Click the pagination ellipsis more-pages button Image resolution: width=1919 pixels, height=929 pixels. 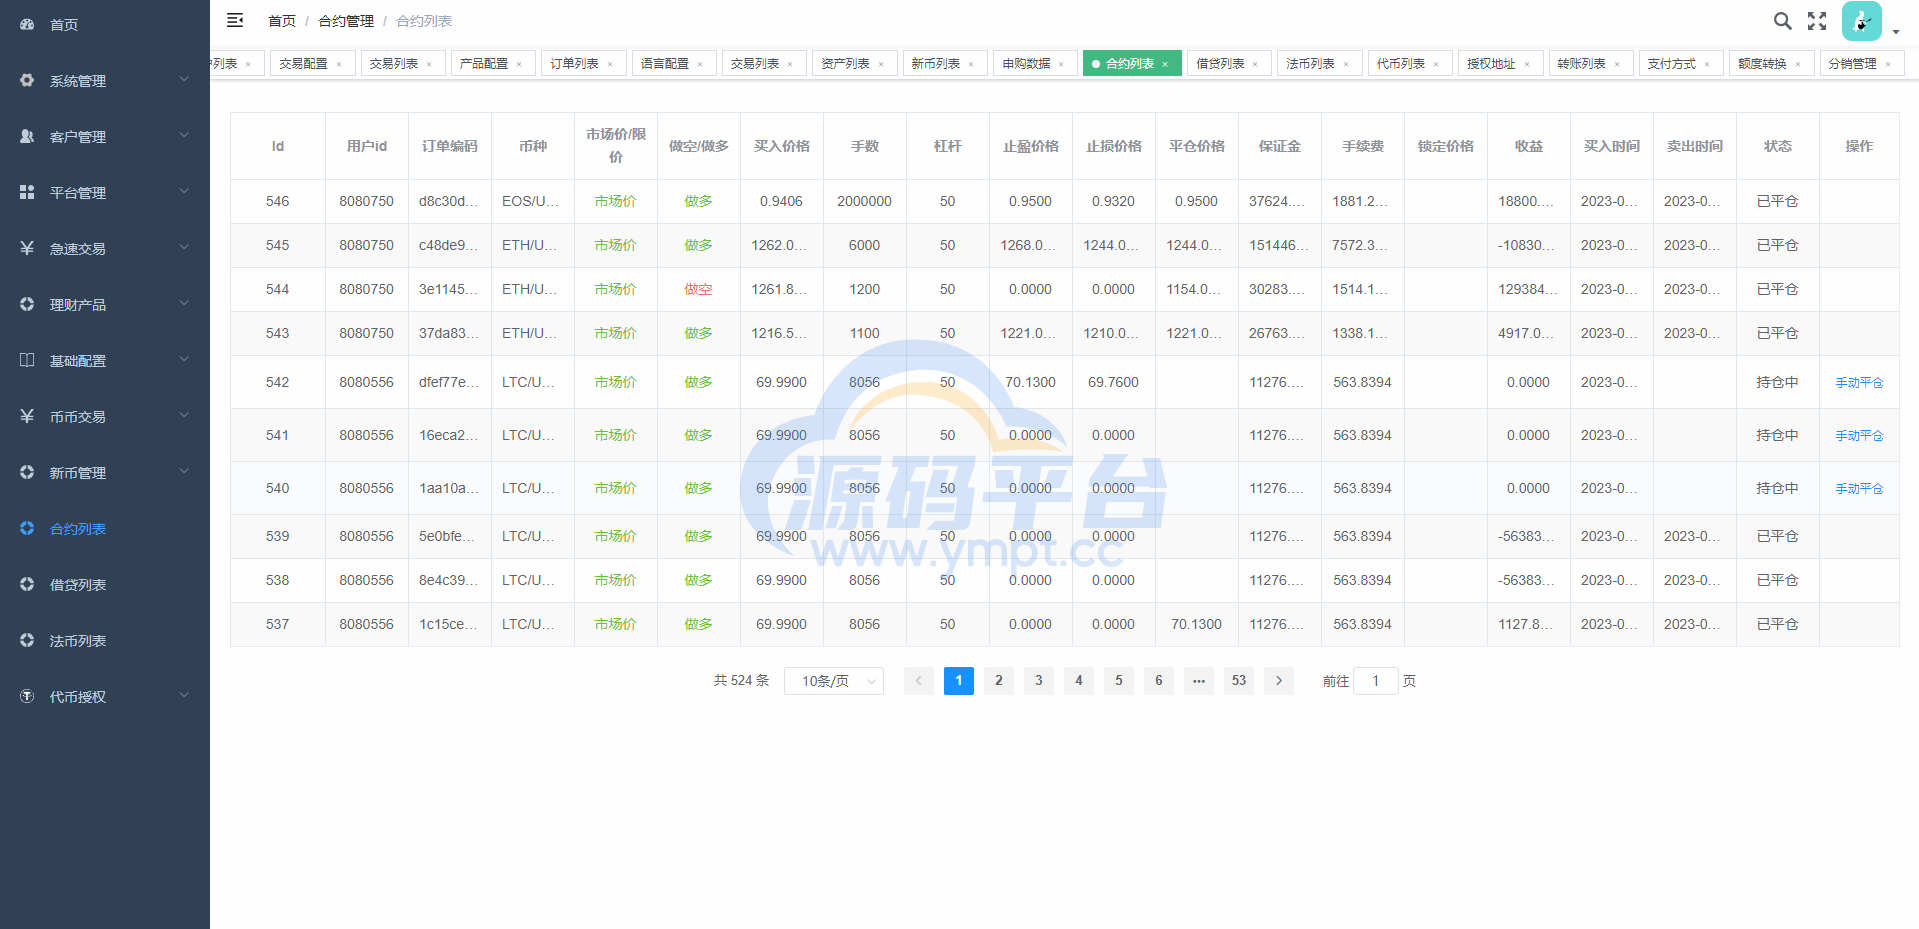coord(1198,681)
